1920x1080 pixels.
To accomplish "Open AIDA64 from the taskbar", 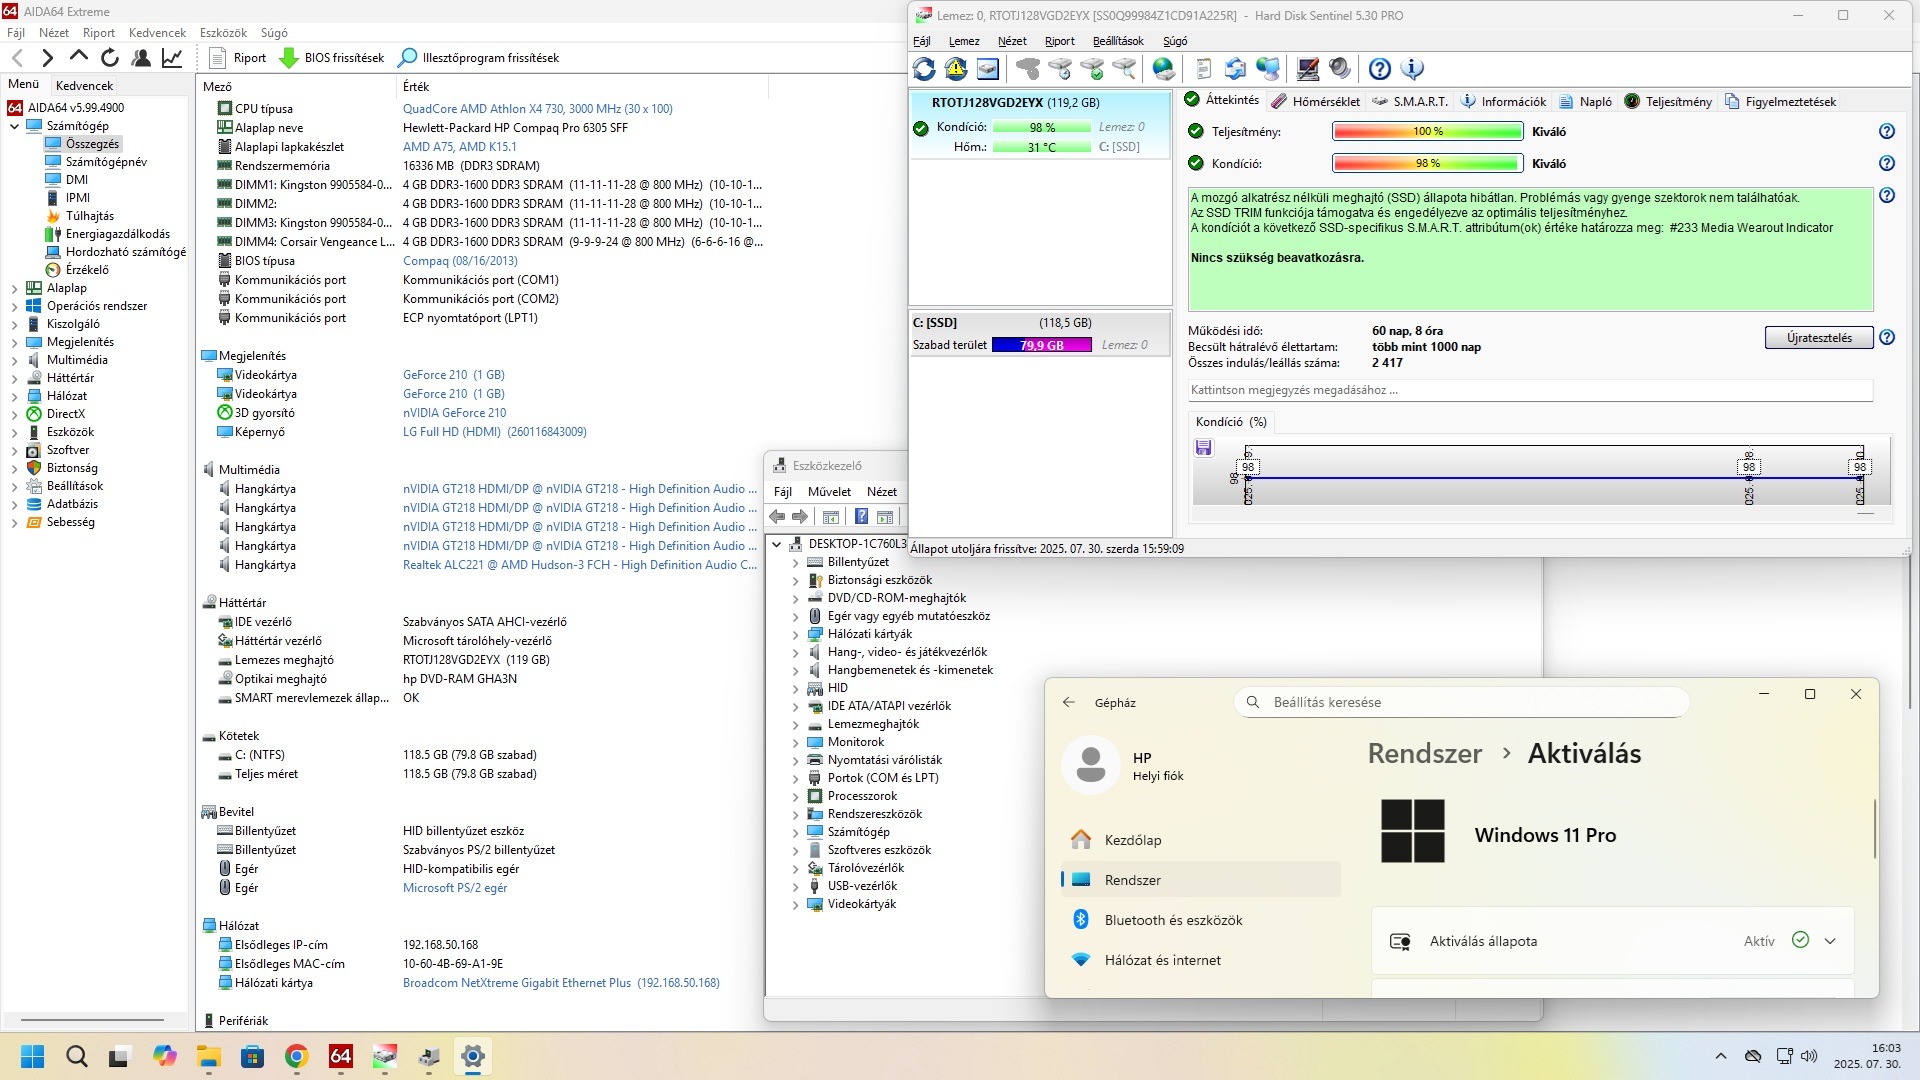I will point(340,1056).
